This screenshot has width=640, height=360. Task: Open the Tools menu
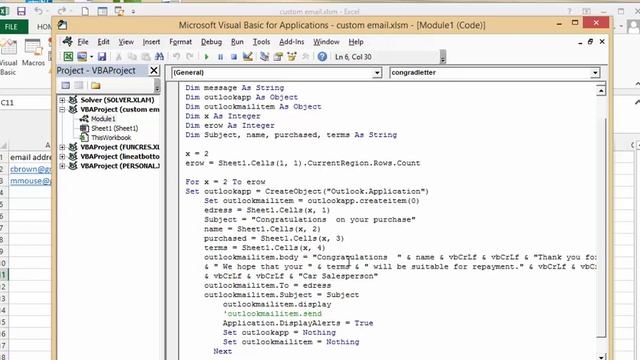pos(261,42)
